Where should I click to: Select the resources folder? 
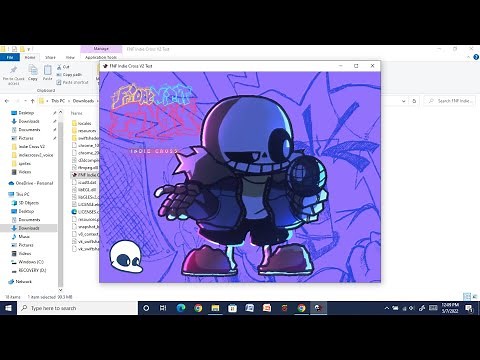pyautogui.click(x=85, y=131)
